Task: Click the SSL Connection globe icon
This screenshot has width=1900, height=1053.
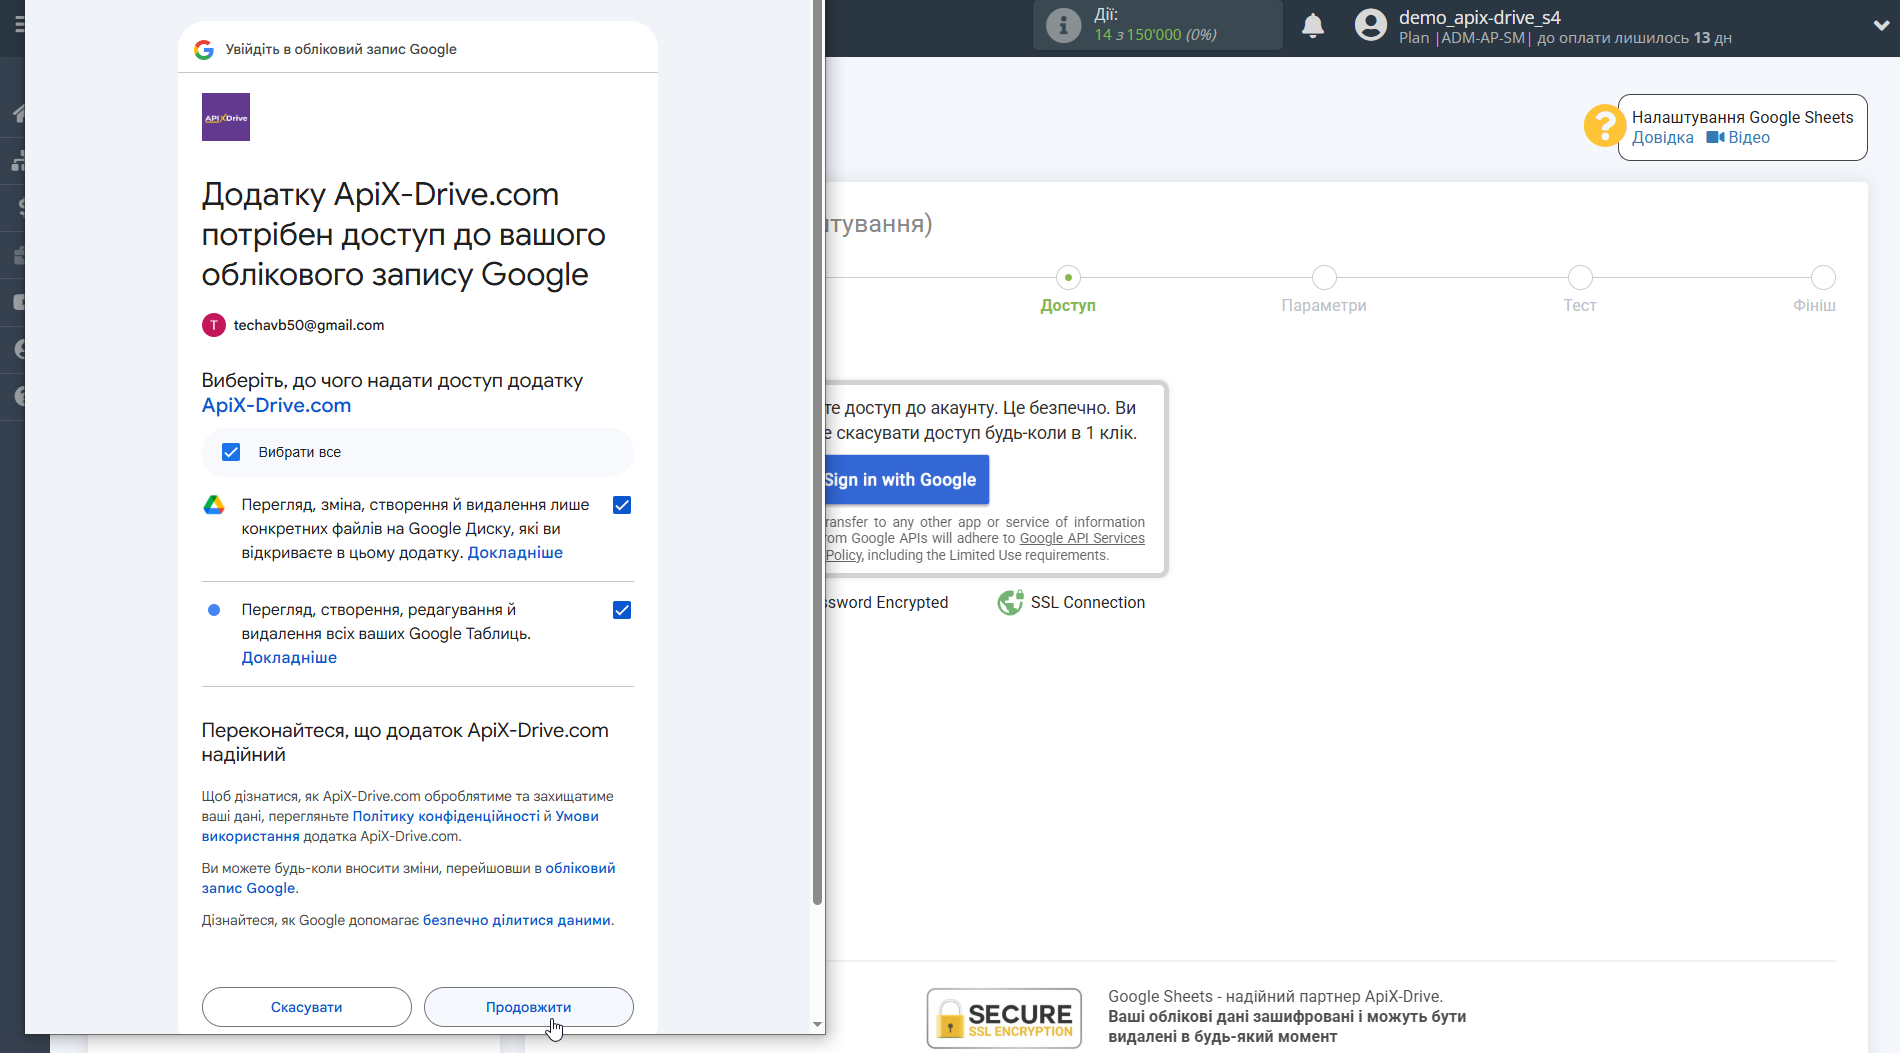Action: click(1011, 603)
